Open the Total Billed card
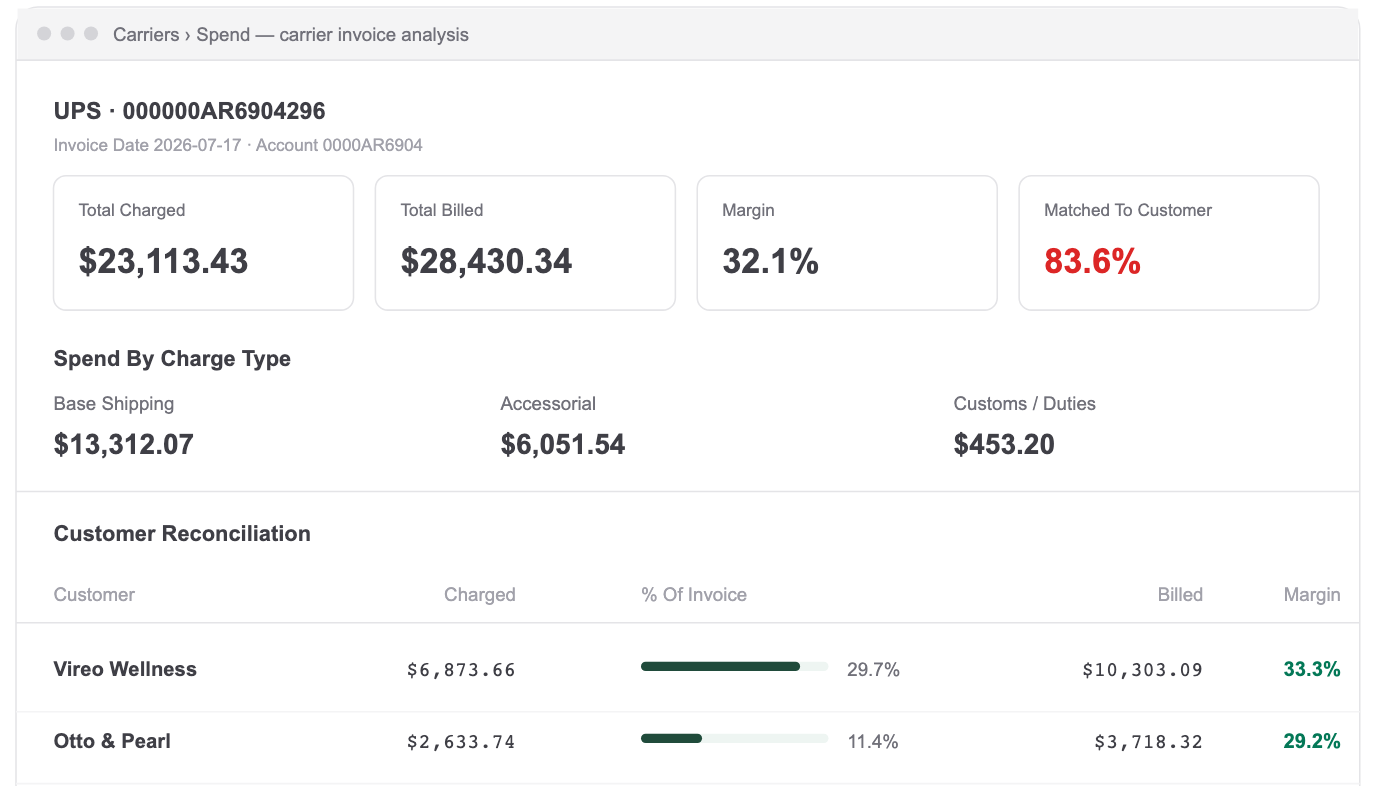Viewport: 1376px width, 786px height. (x=525, y=243)
